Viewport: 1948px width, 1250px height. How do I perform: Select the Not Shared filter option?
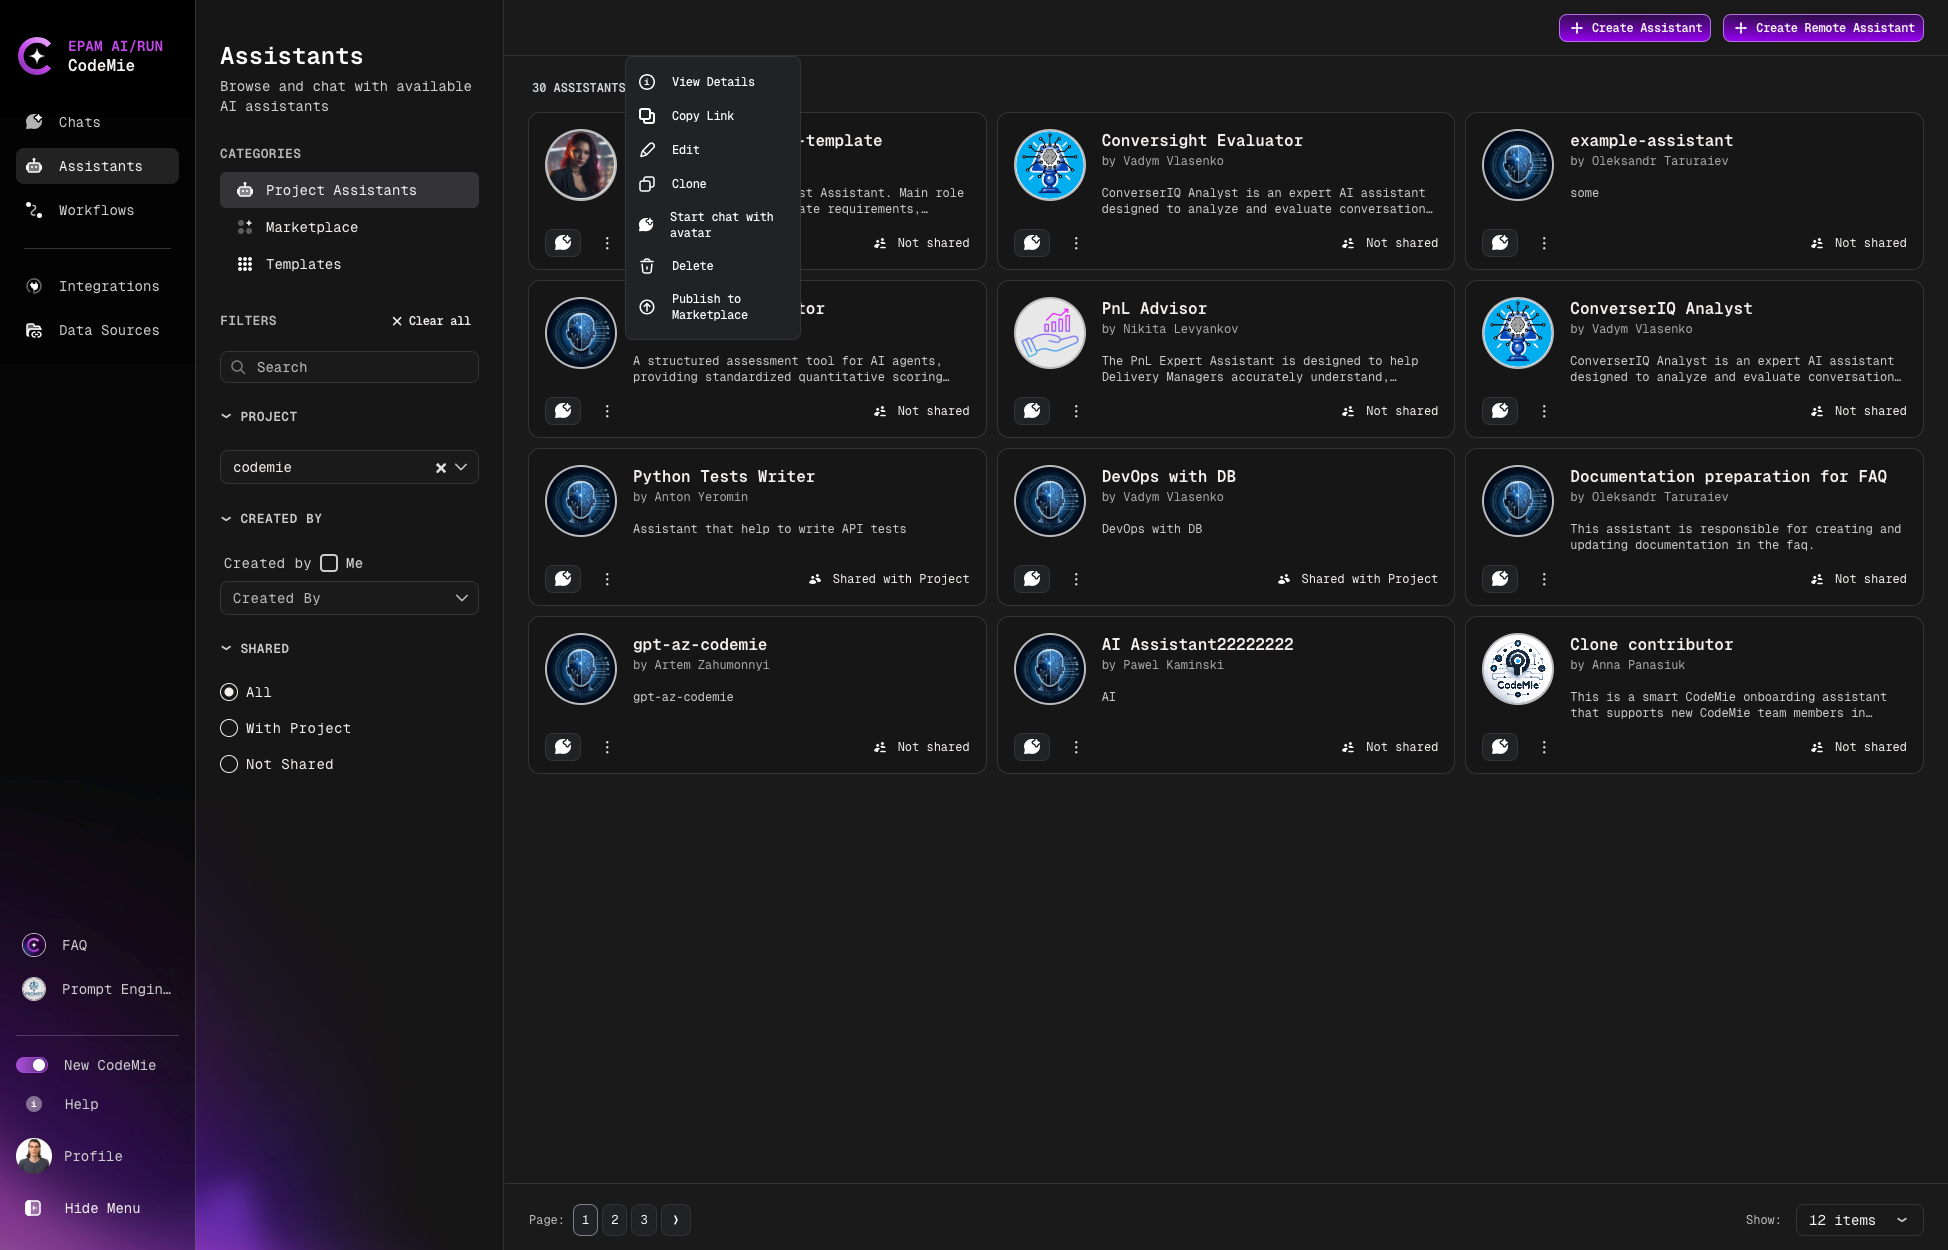click(229, 764)
